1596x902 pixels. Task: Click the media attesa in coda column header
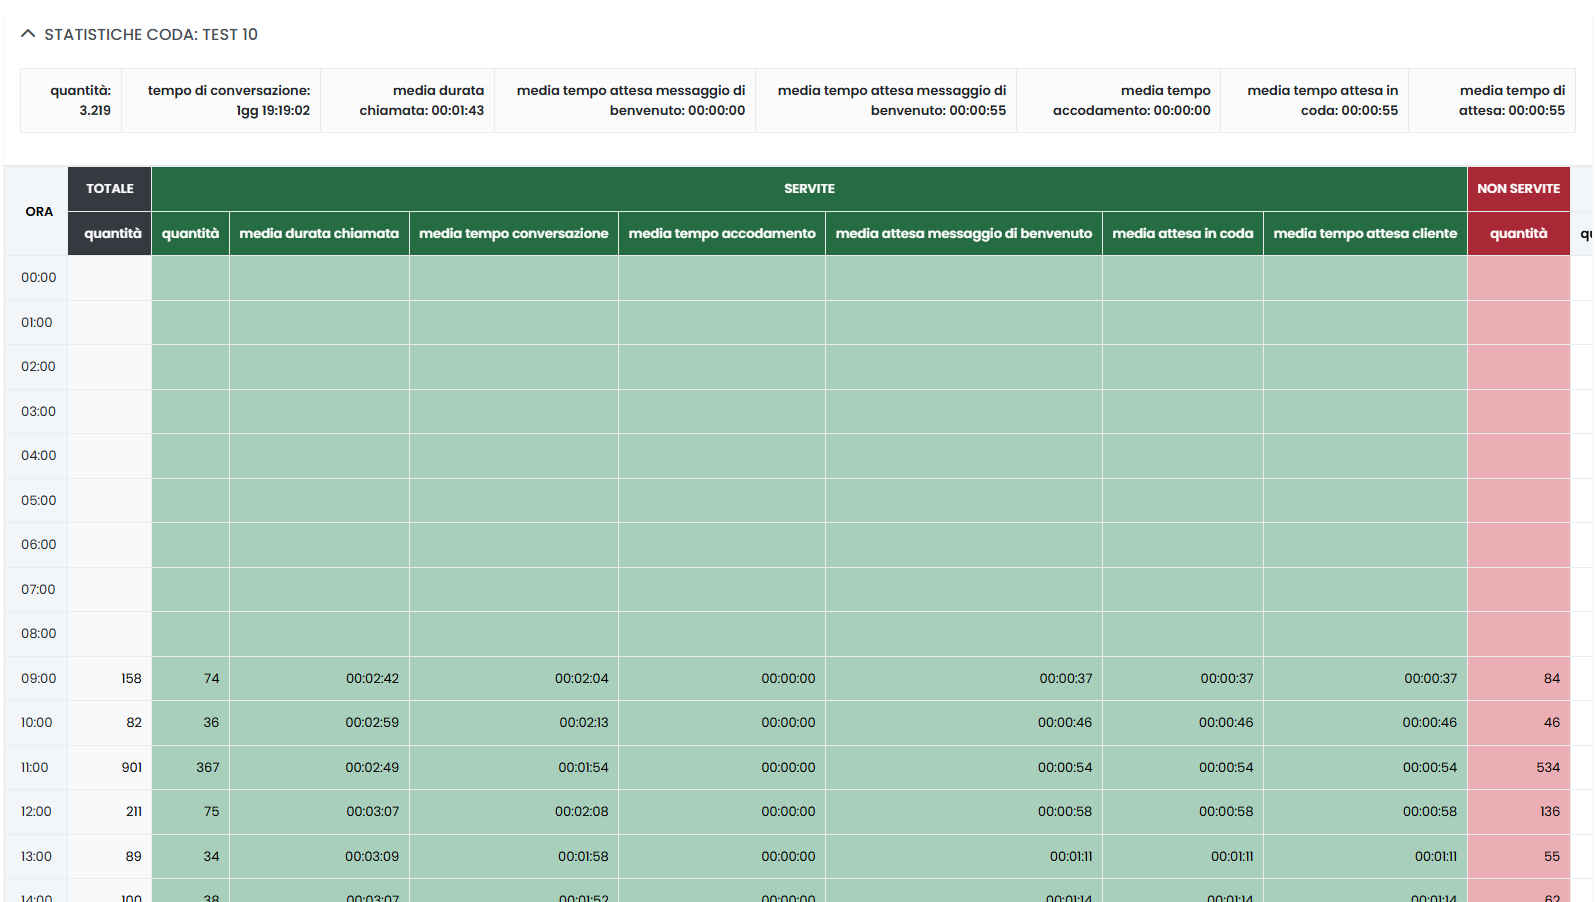1182,234
